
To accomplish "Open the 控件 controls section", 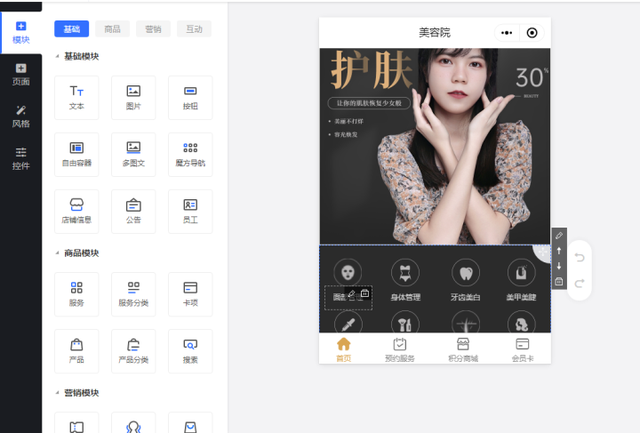I will [x=21, y=159].
